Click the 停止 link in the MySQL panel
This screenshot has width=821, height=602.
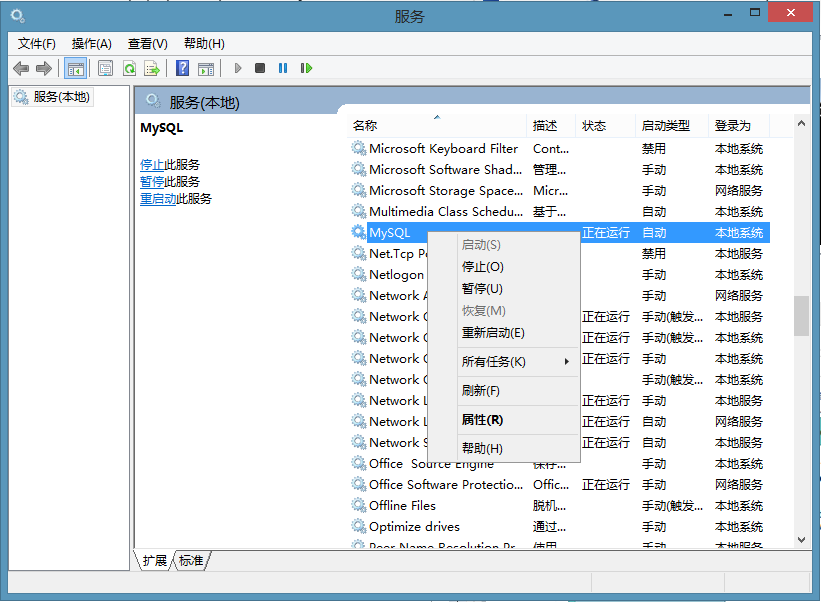152,165
